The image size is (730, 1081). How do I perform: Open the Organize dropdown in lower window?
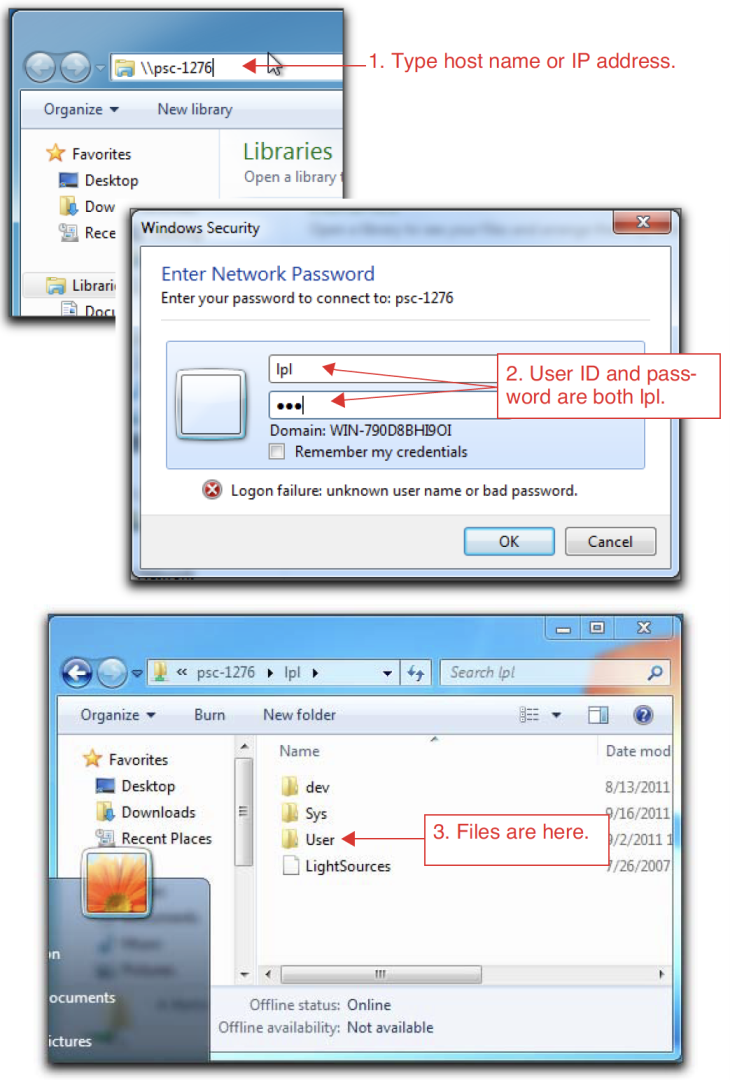tap(118, 715)
